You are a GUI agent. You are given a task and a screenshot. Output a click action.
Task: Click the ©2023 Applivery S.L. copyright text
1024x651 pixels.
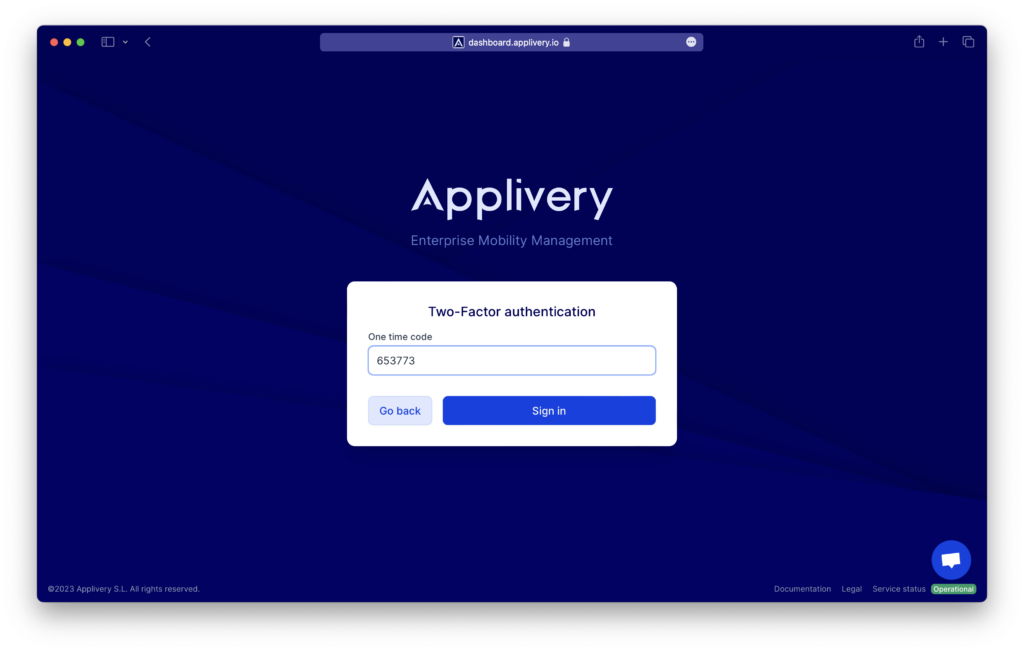(x=123, y=589)
